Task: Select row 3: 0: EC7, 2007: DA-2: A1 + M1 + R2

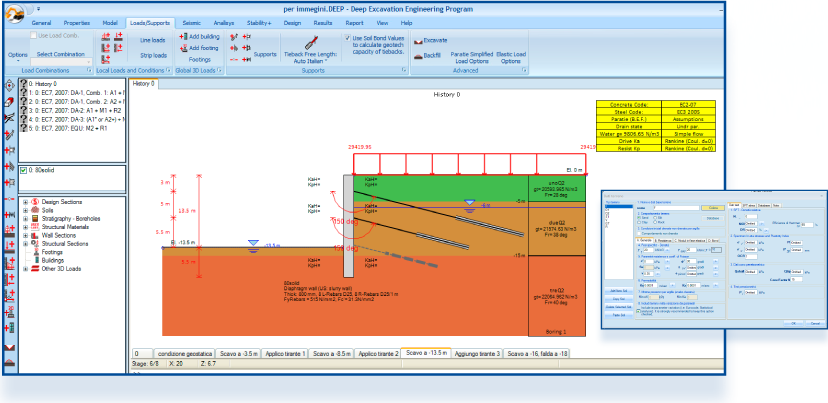Action: coord(73,110)
